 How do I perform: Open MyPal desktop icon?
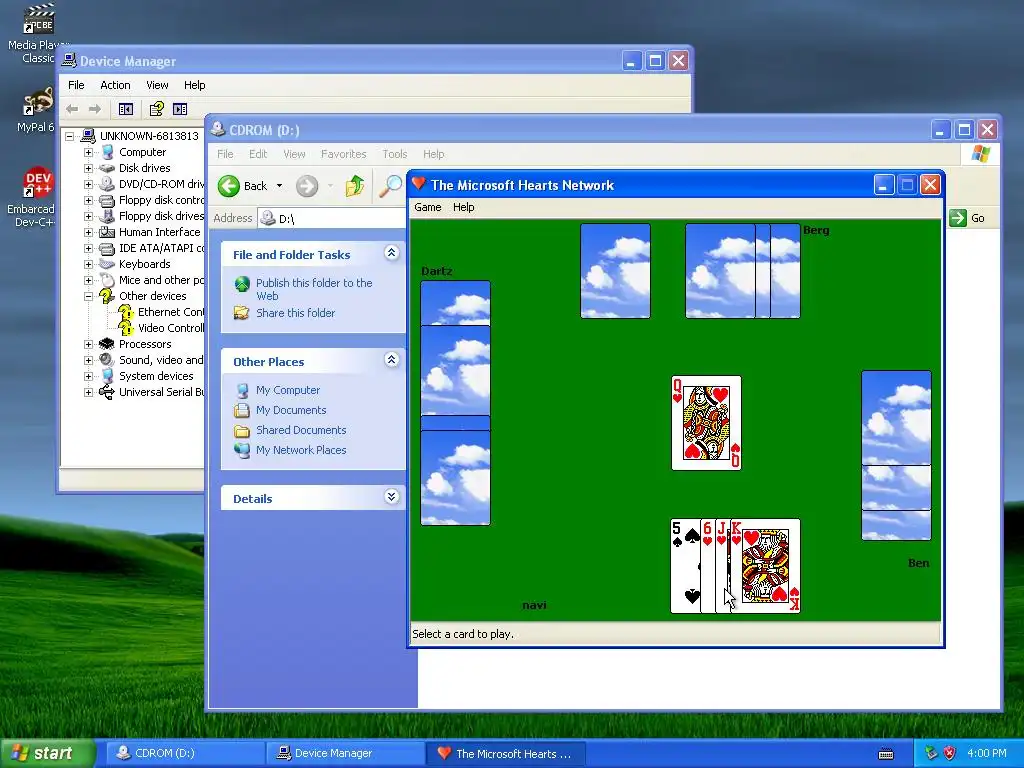[x=36, y=110]
